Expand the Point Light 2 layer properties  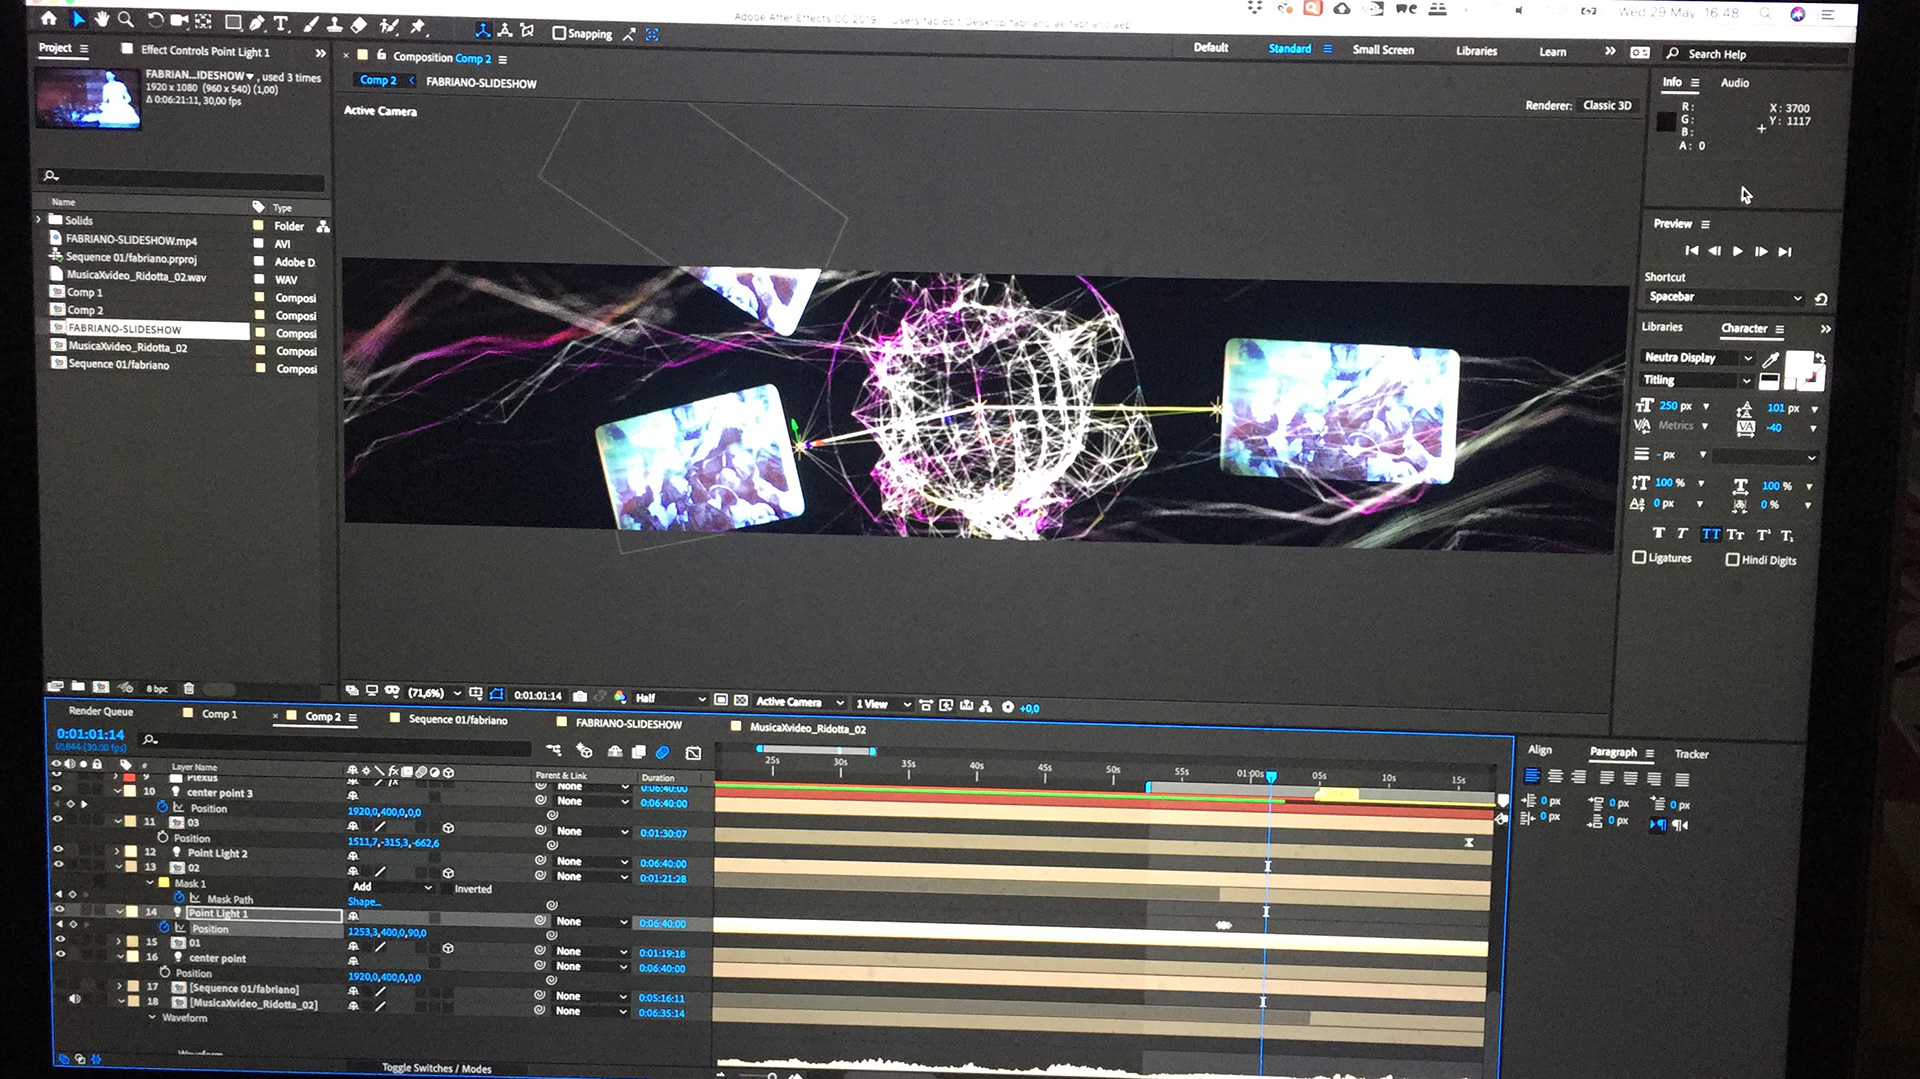(x=117, y=852)
